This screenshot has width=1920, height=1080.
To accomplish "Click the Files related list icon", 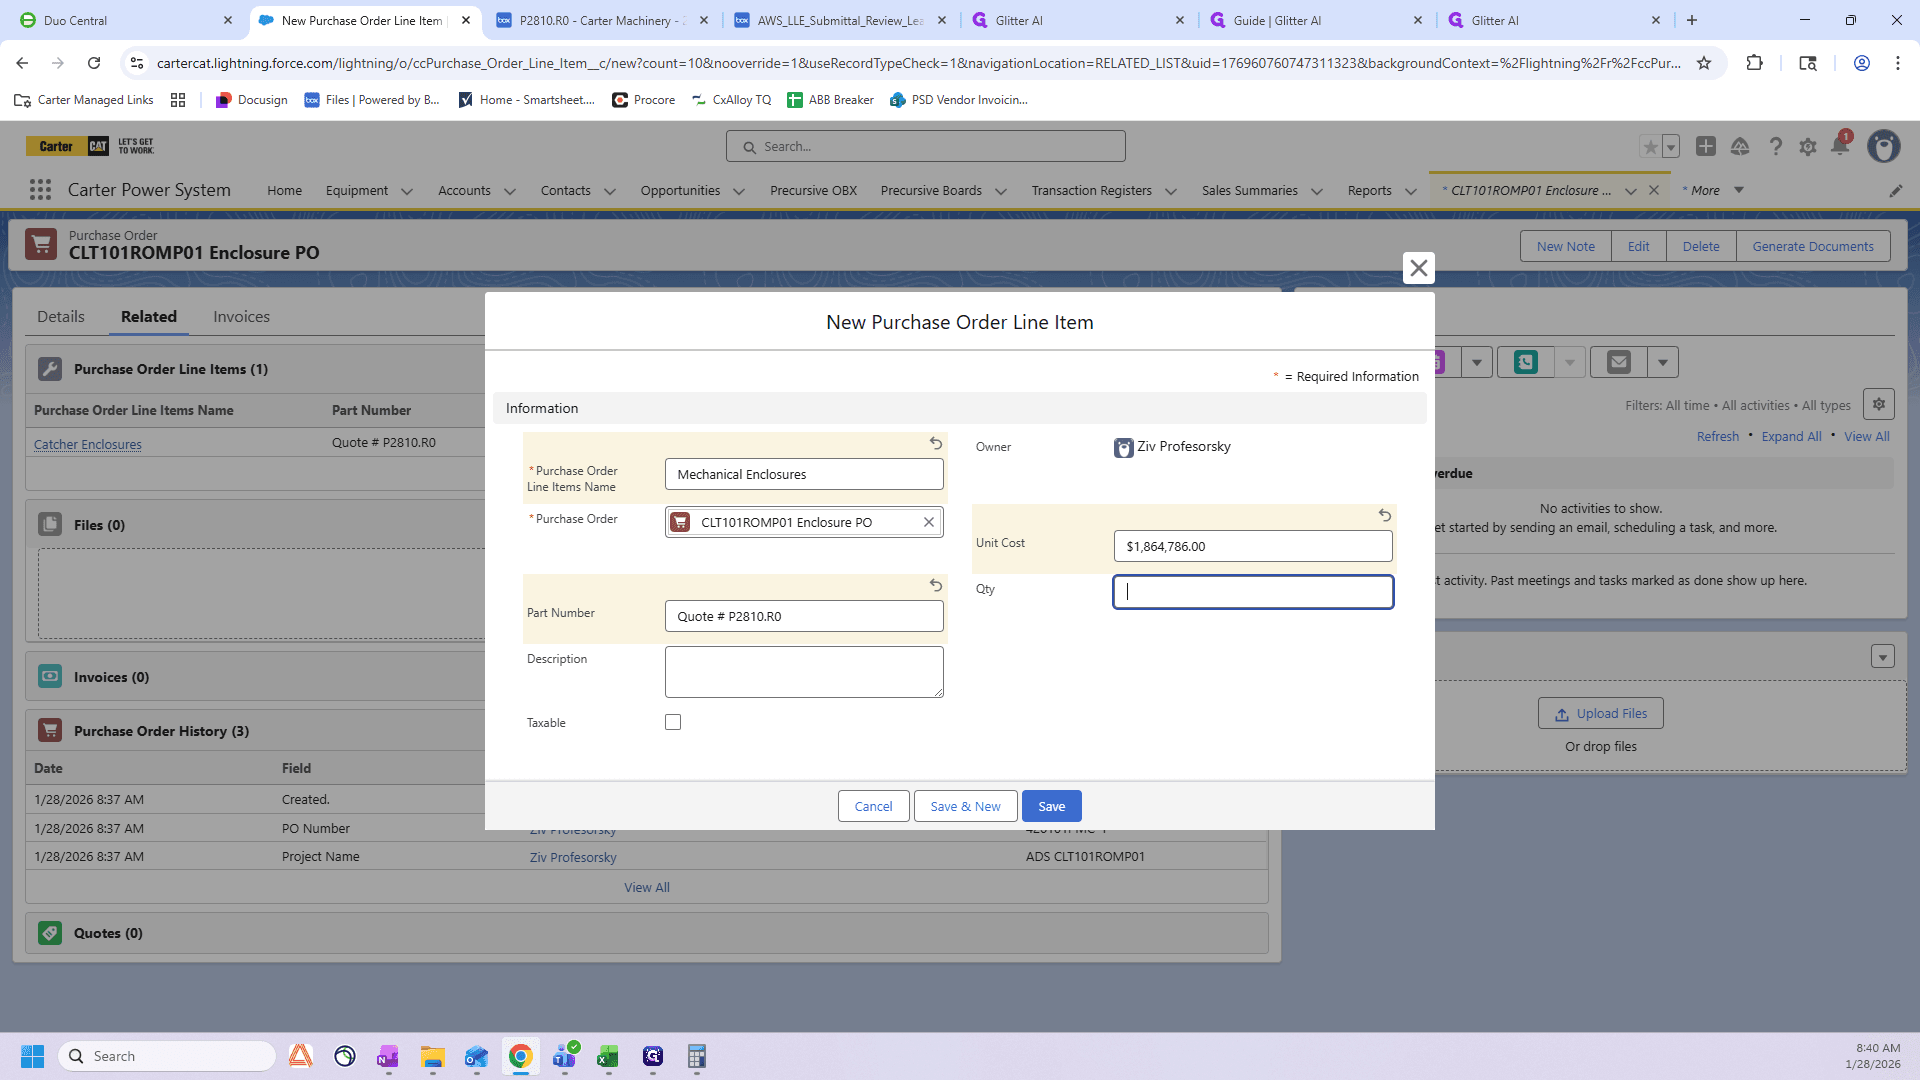I will point(50,525).
